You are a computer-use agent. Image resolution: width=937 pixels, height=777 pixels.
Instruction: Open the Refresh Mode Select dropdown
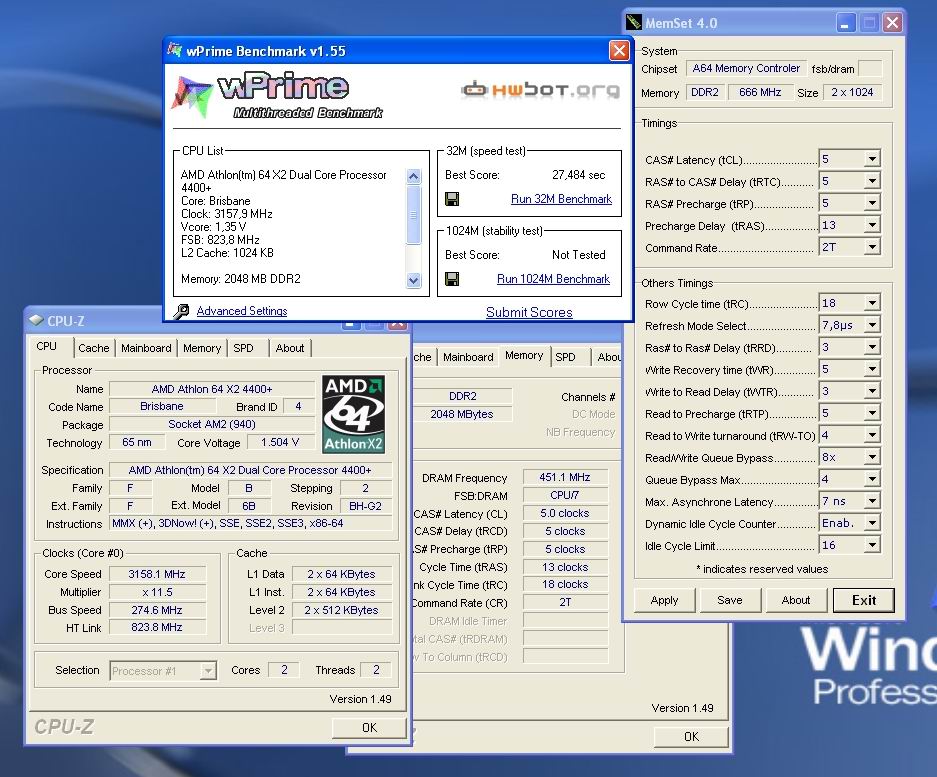872,325
